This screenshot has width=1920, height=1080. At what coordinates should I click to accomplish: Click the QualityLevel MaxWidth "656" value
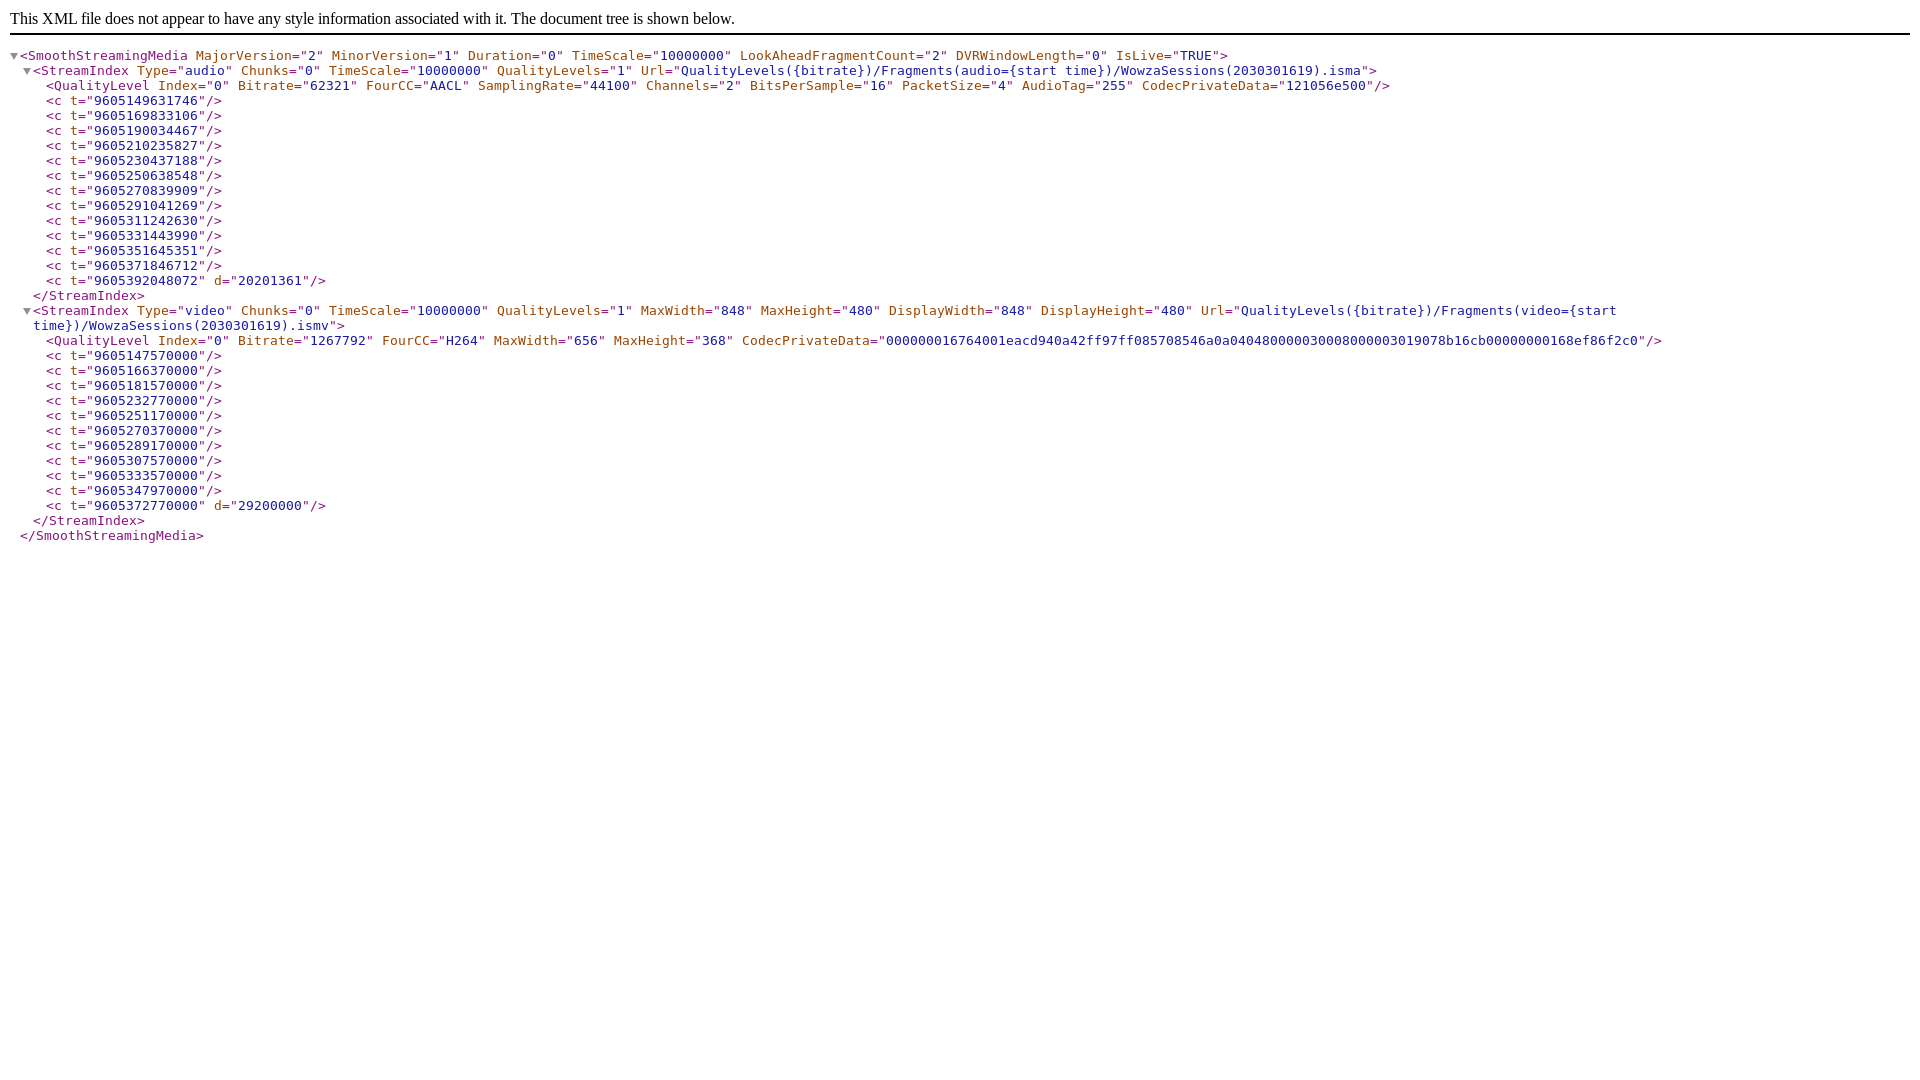[586, 341]
